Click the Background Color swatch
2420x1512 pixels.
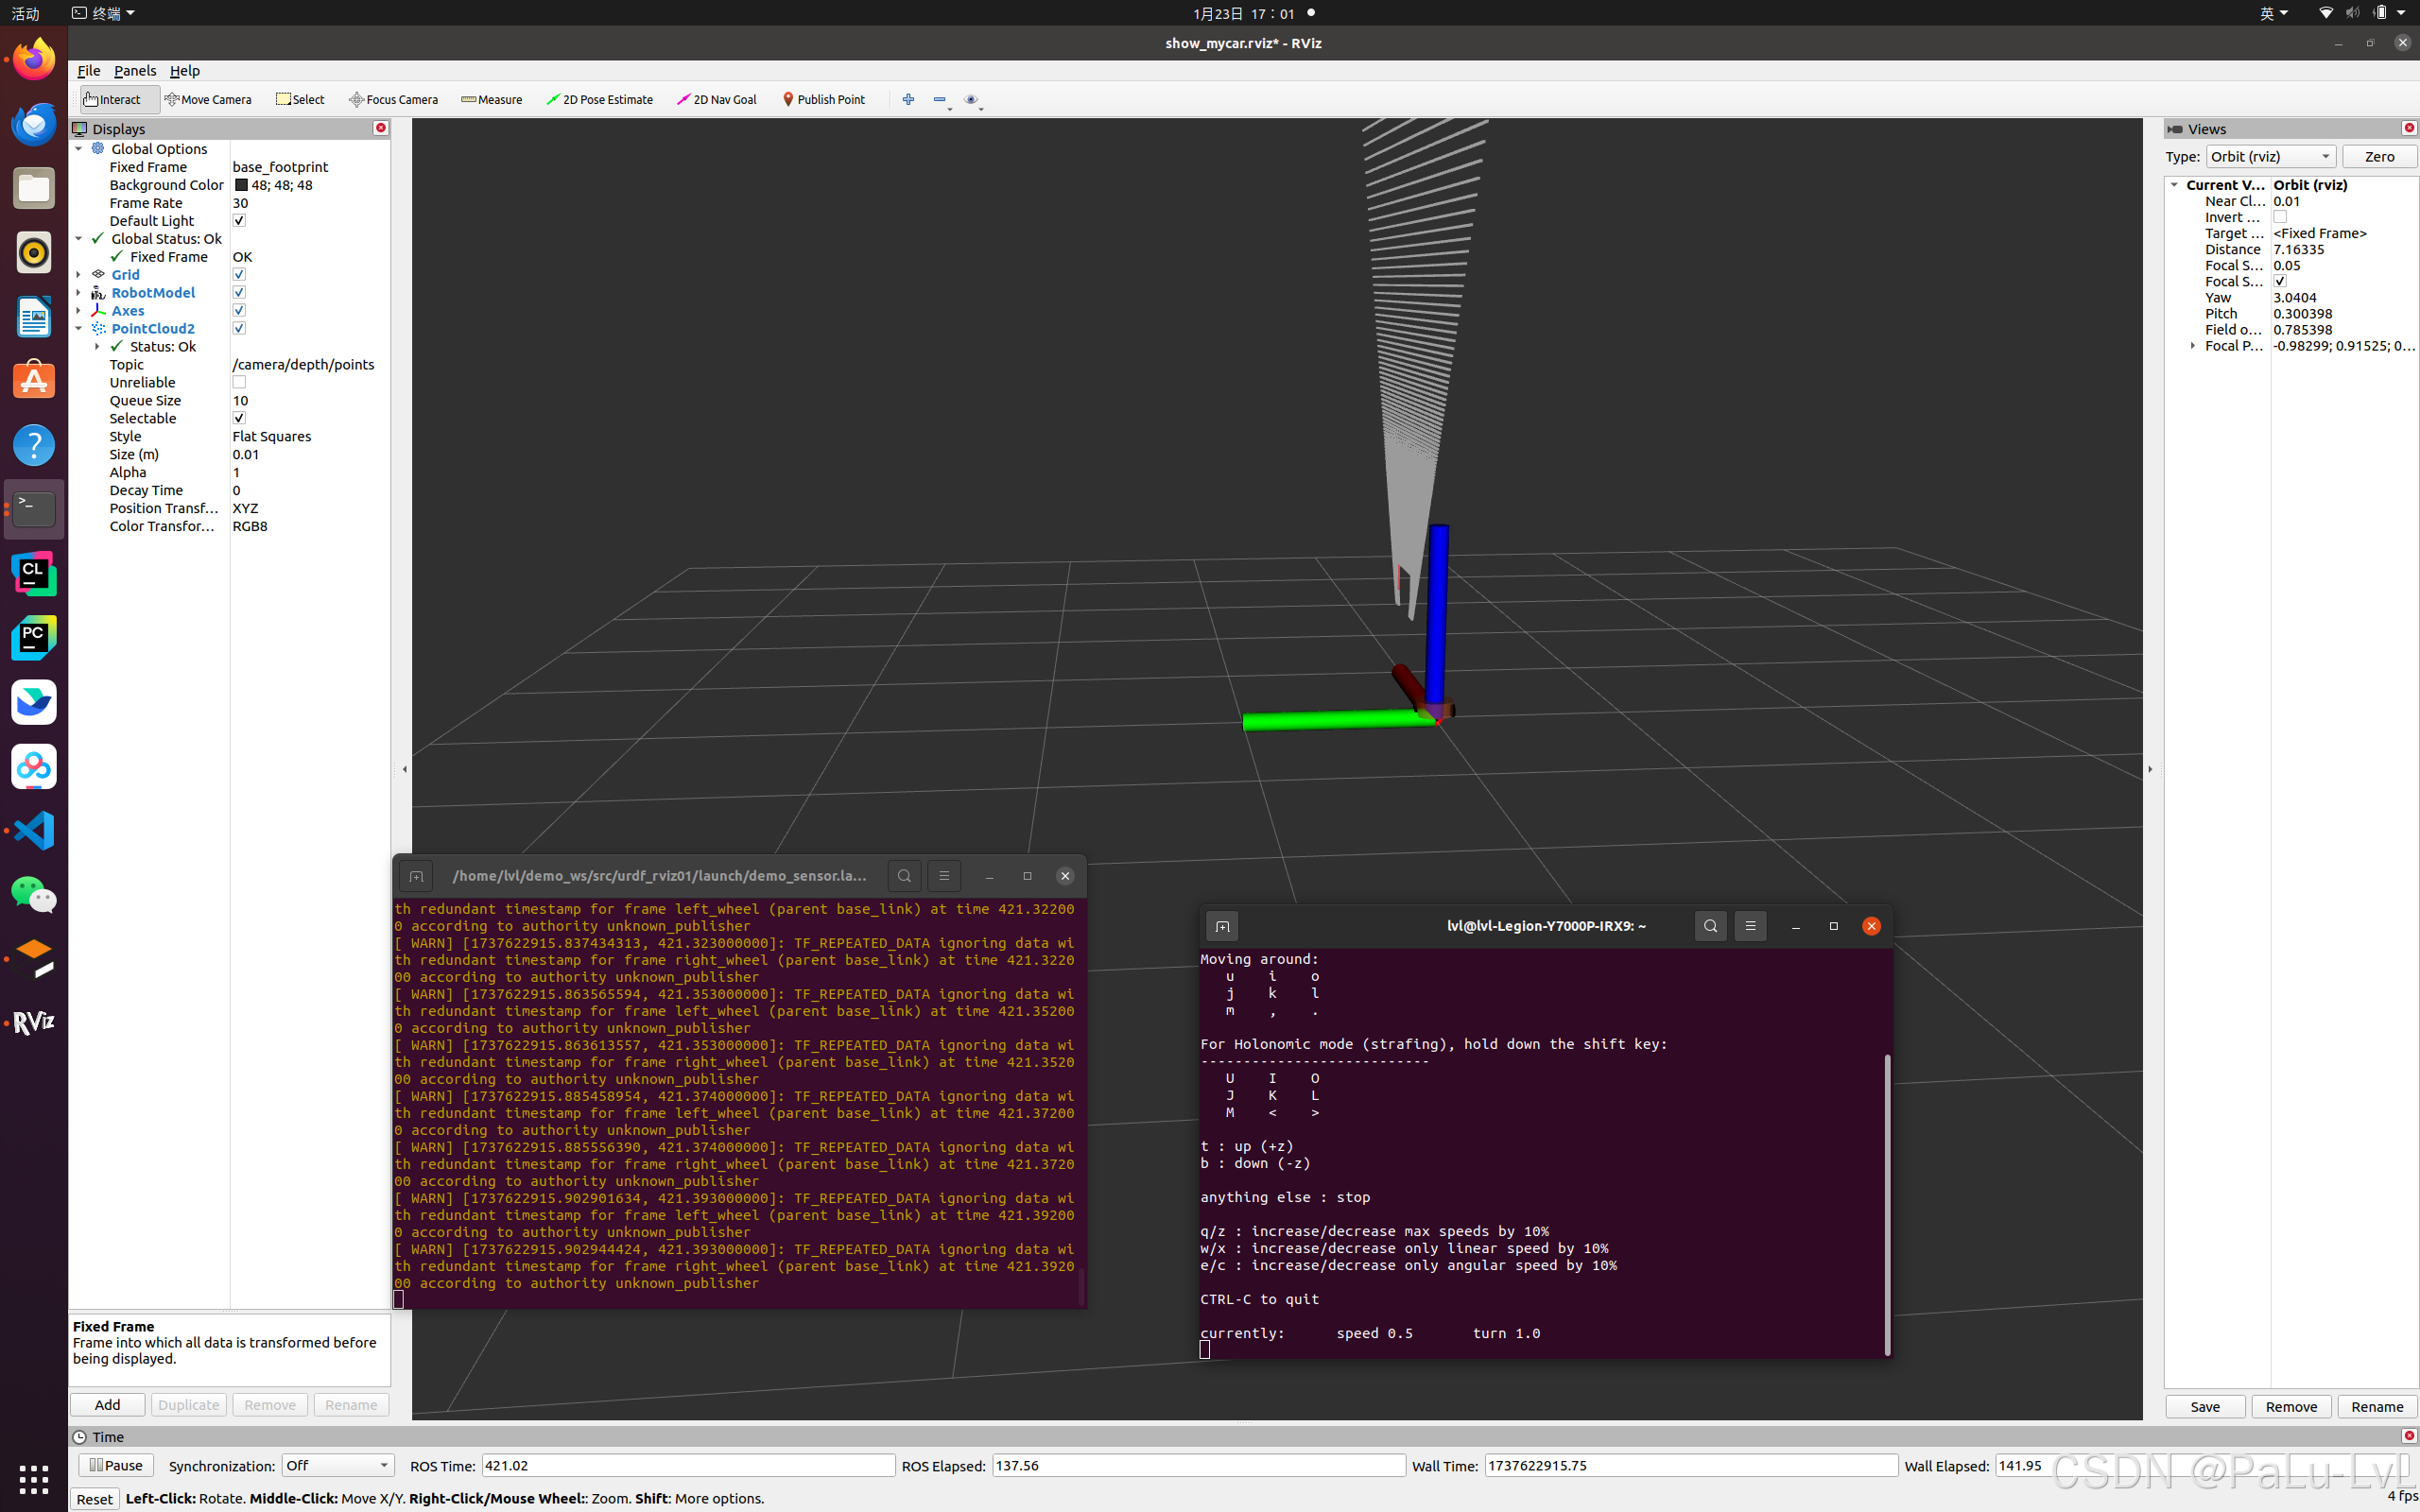[241, 185]
